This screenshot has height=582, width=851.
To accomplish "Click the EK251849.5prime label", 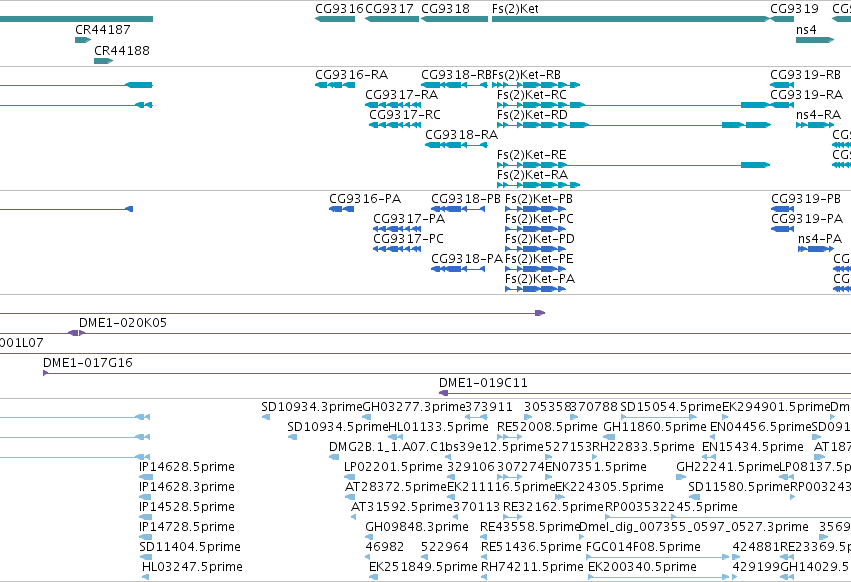I will [423, 567].
